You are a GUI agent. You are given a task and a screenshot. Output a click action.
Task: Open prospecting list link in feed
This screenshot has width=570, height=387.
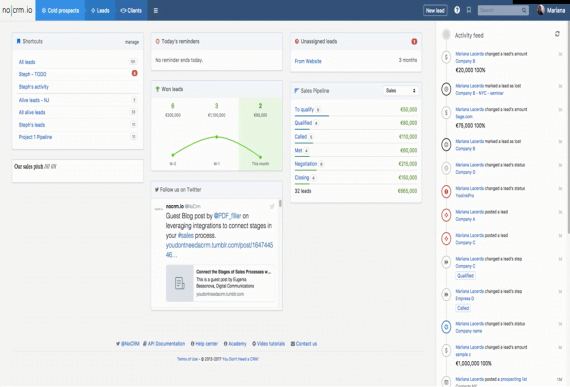pos(514,379)
